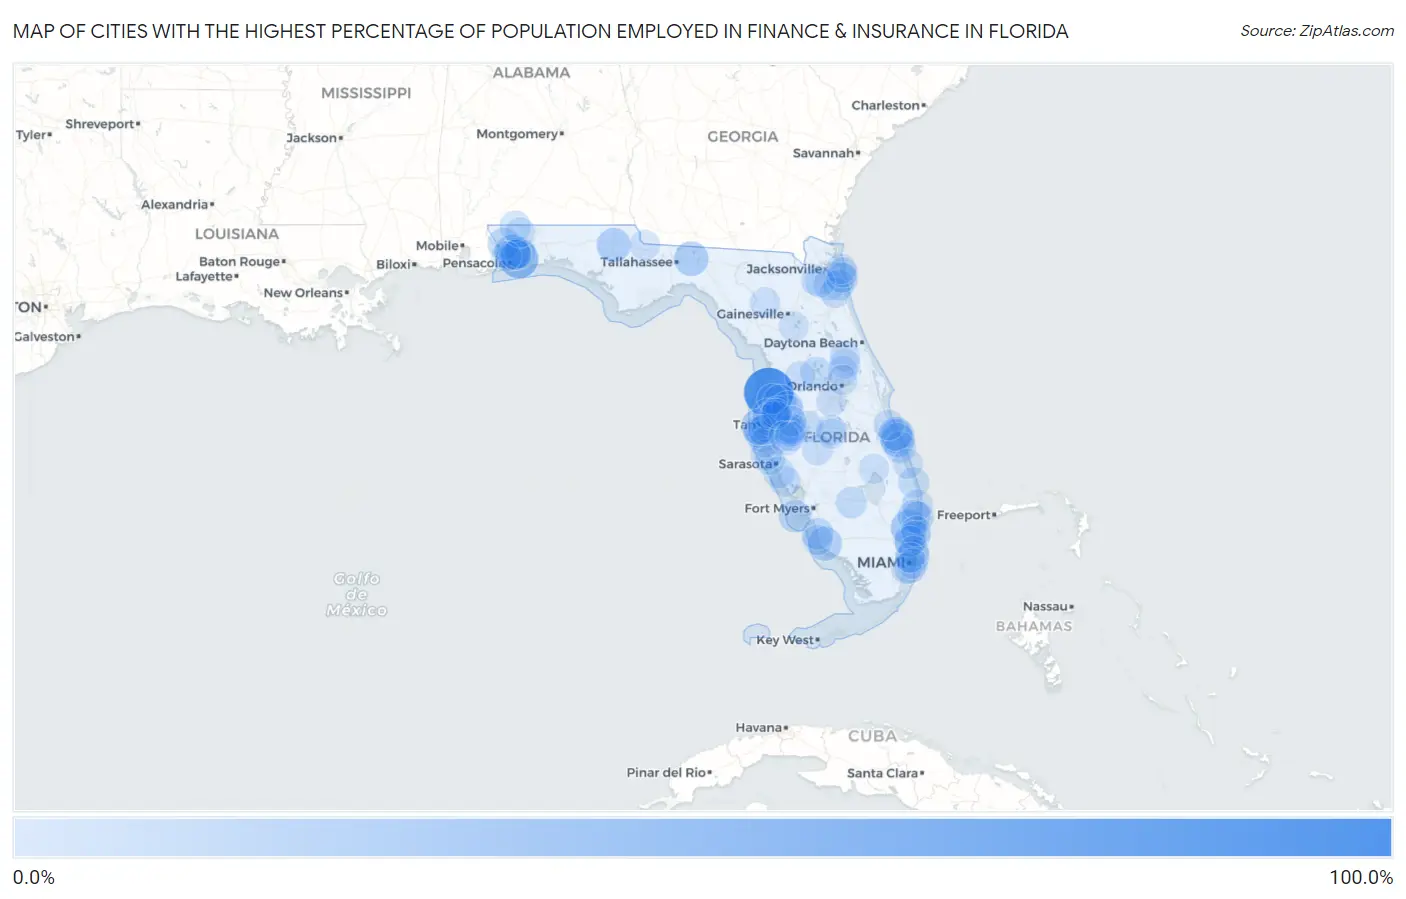Viewport: 1406px width, 899px height.
Task: Click the Biloxi city label
Action: pyautogui.click(x=394, y=265)
